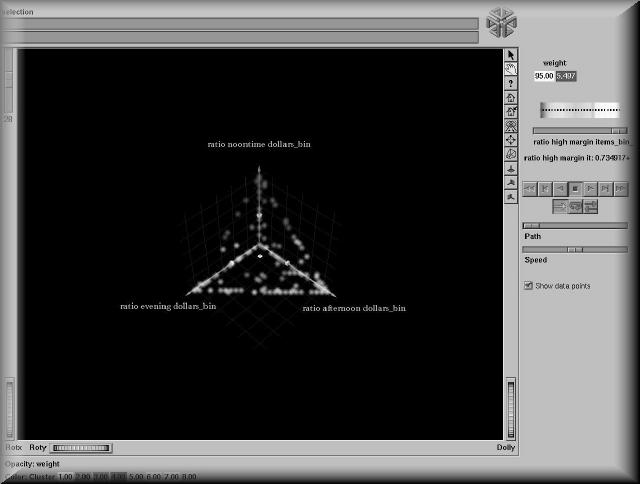Click the ratio noontime dollars_bin axis label
640x484 pixels.
(259, 144)
